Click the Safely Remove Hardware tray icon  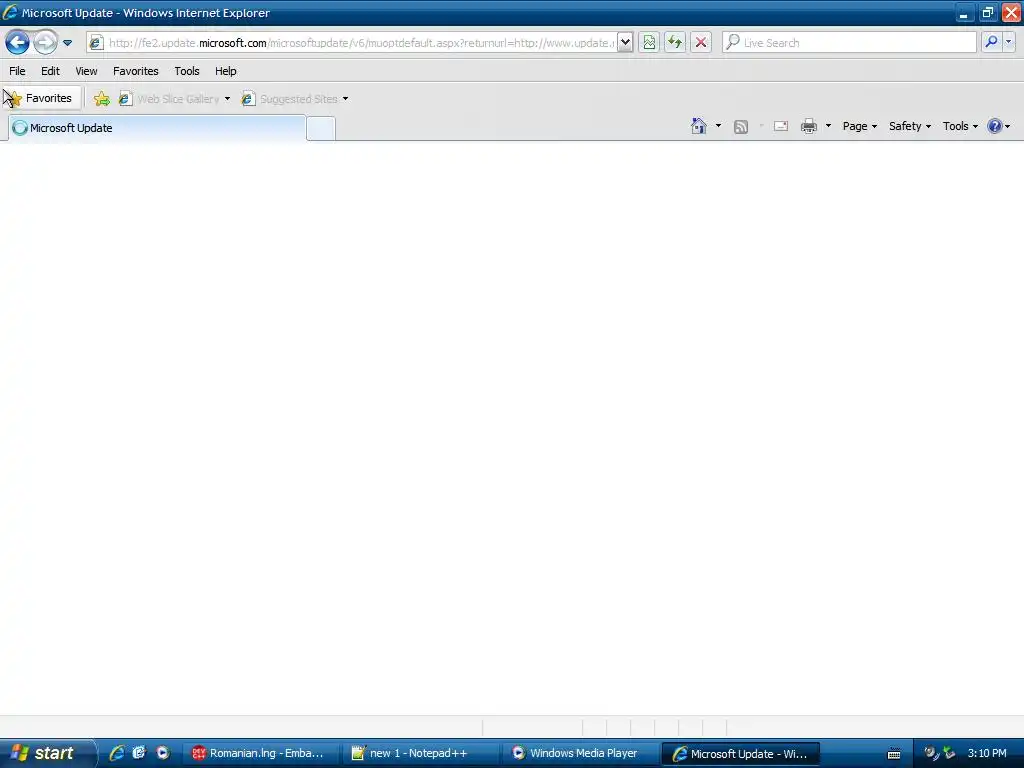949,753
